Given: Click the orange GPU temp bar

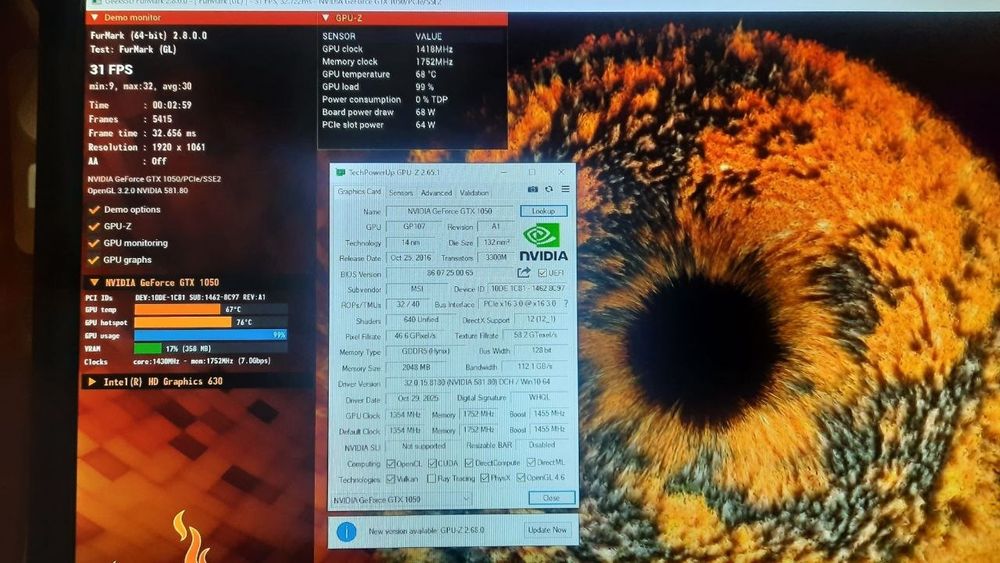Looking at the screenshot, I should (177, 310).
